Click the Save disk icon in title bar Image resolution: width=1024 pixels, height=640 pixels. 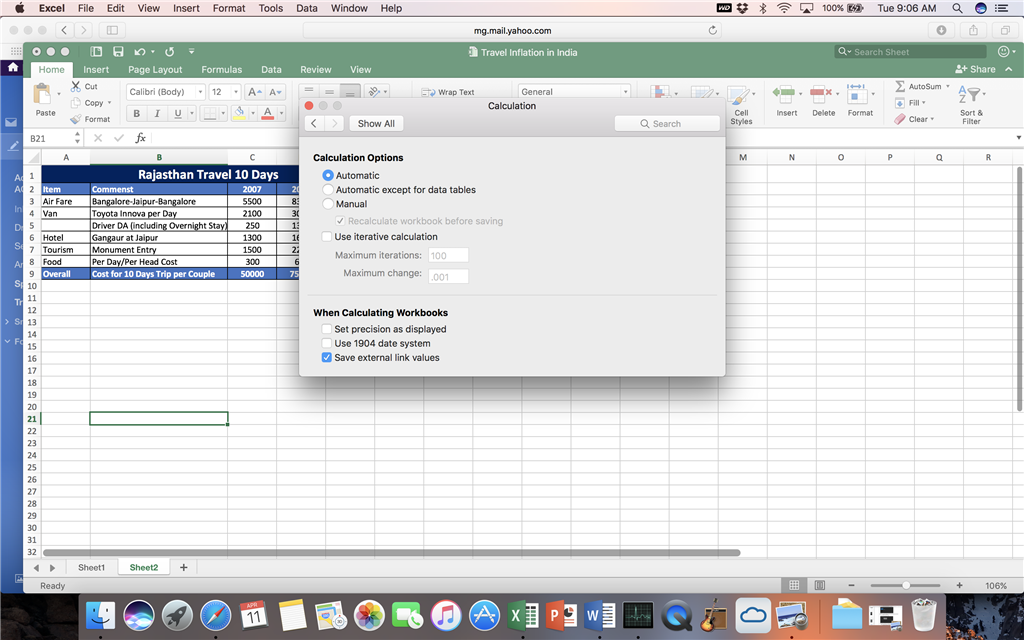[x=118, y=52]
